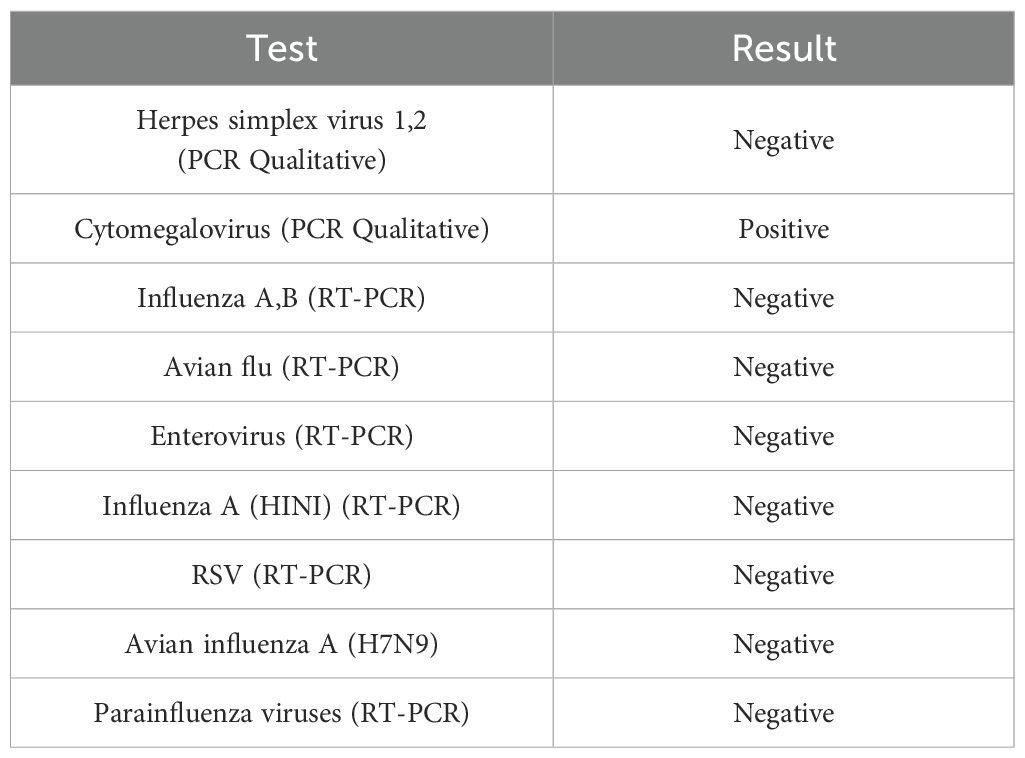Select the Cytomegalovirus (PCR Qualitative) cell
Image resolution: width=1025 pixels, height=758 pixels.
(282, 229)
